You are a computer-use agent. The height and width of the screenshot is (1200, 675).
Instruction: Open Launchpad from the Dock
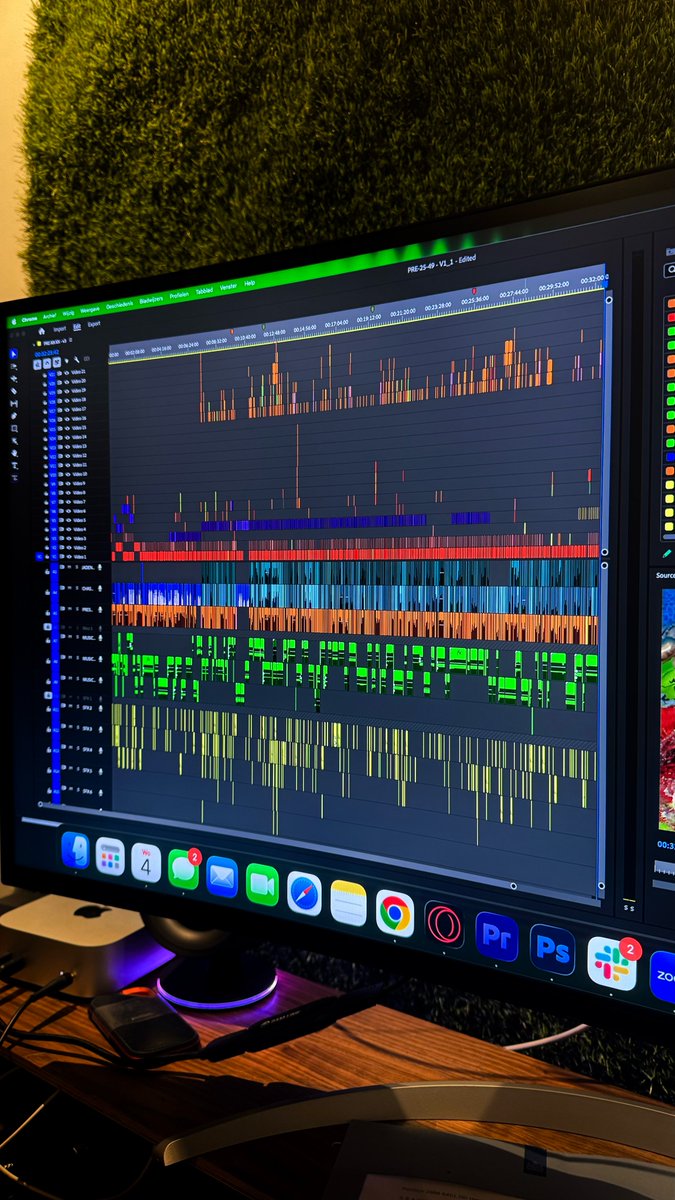point(110,856)
